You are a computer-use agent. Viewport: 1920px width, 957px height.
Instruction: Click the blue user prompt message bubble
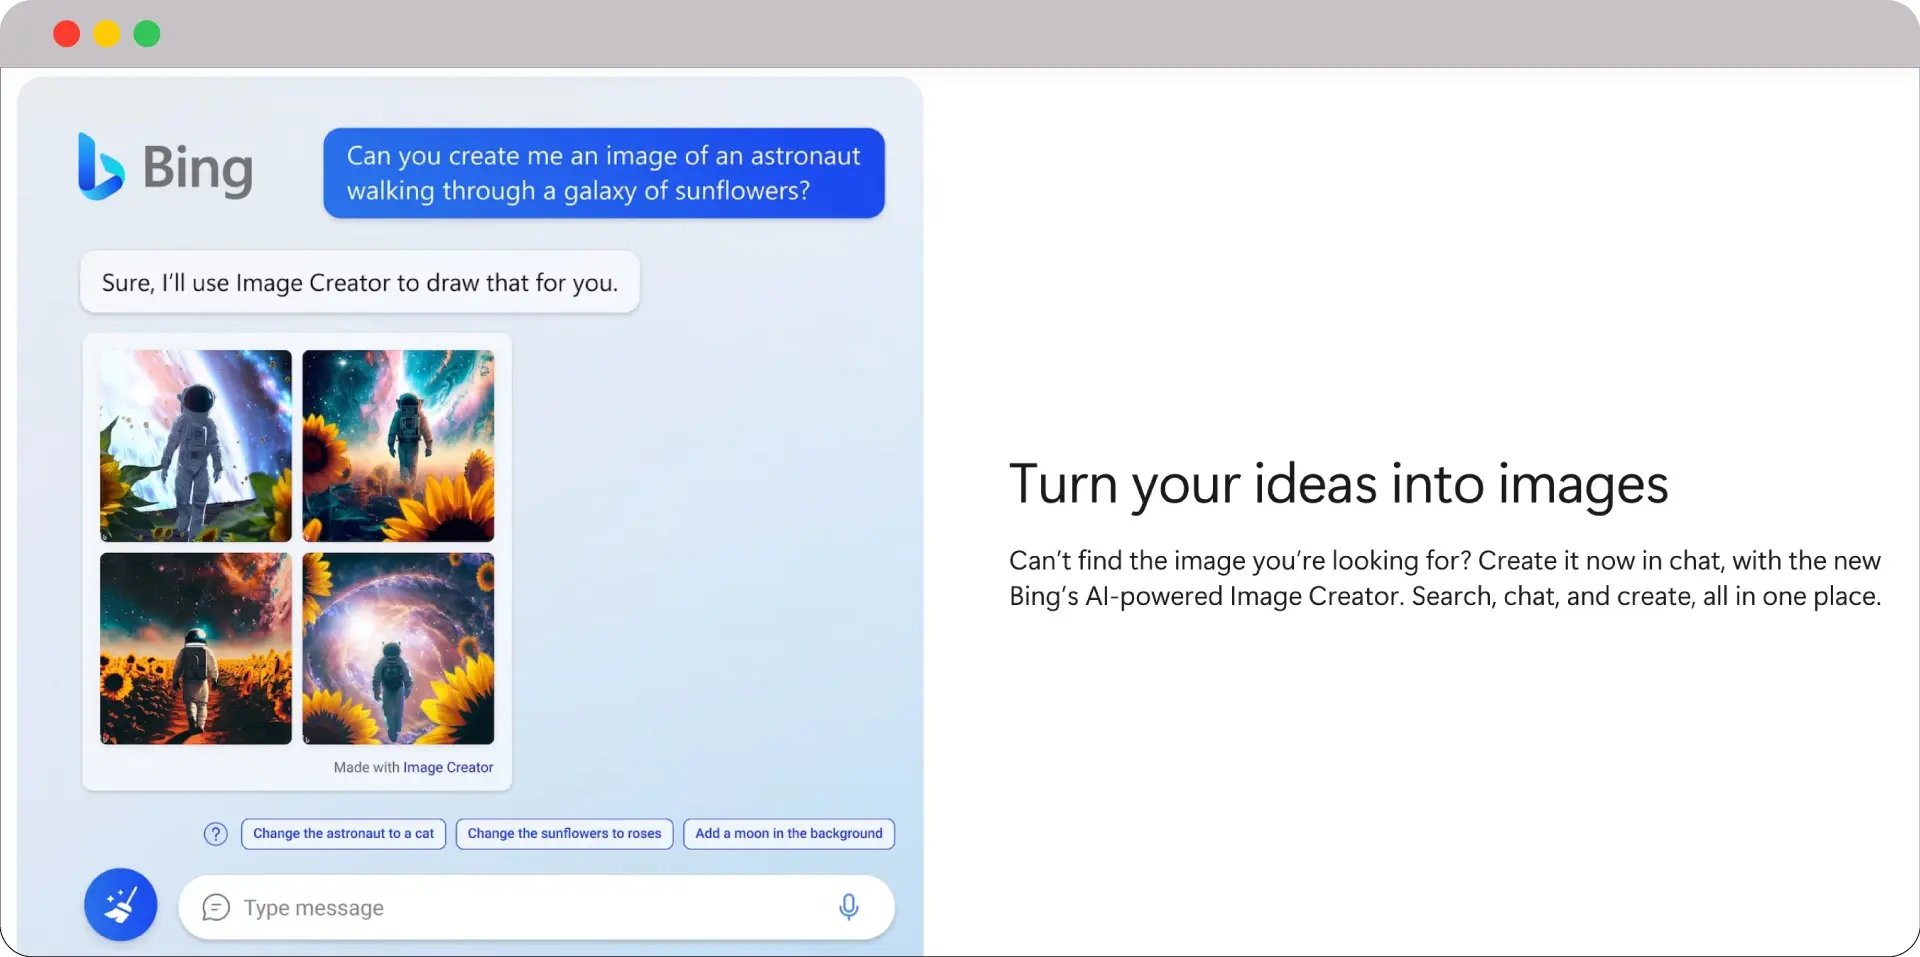pos(603,173)
